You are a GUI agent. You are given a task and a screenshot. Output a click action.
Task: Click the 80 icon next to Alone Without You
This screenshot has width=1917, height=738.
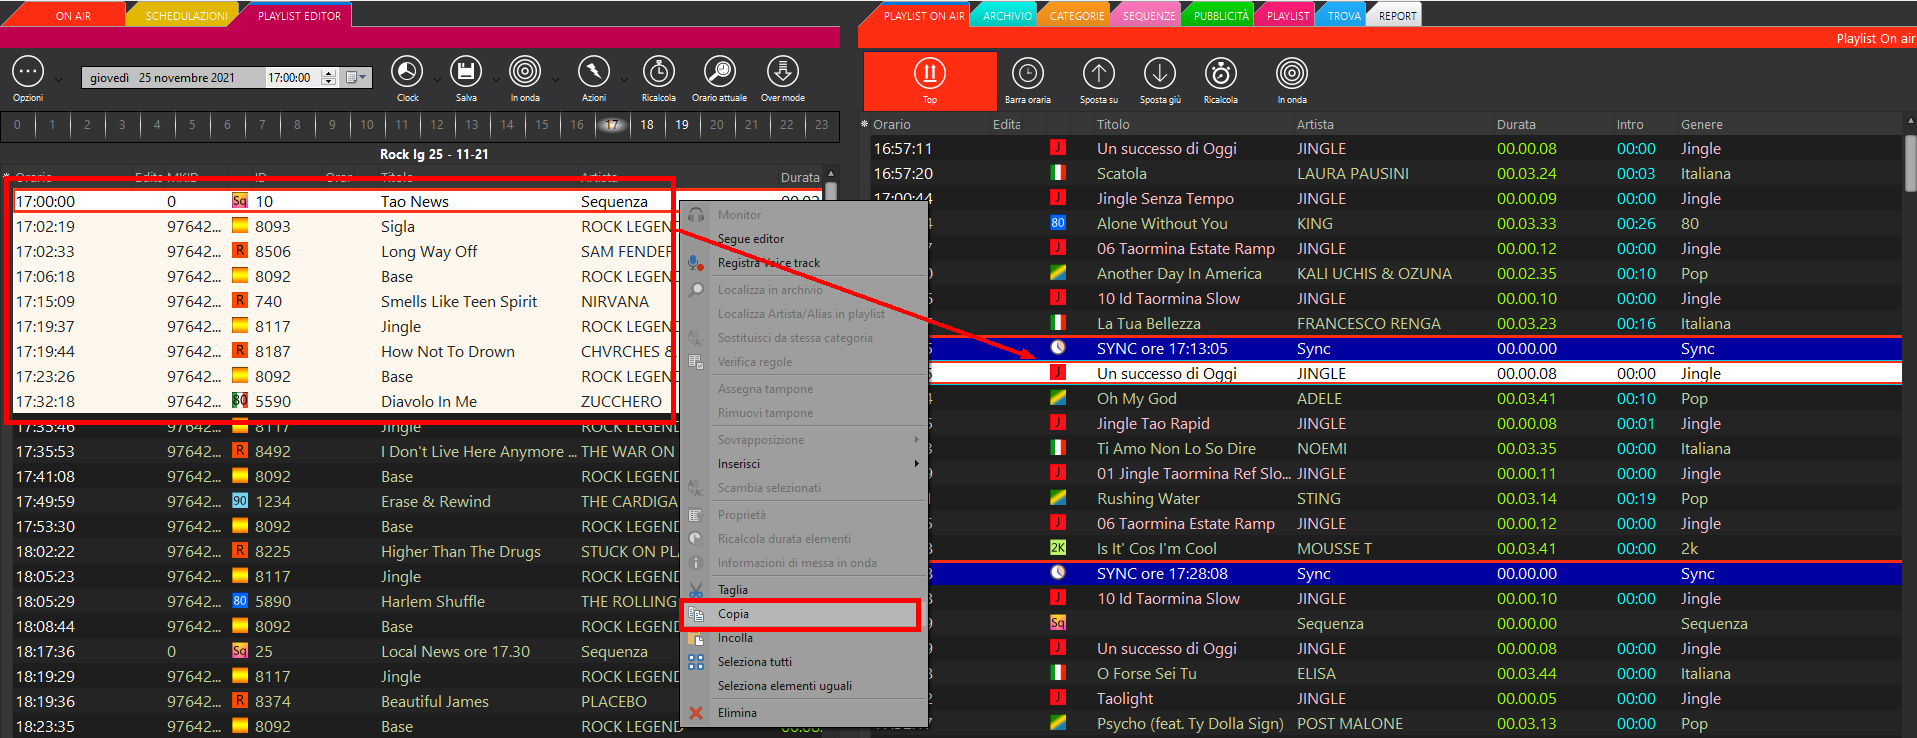1058,223
